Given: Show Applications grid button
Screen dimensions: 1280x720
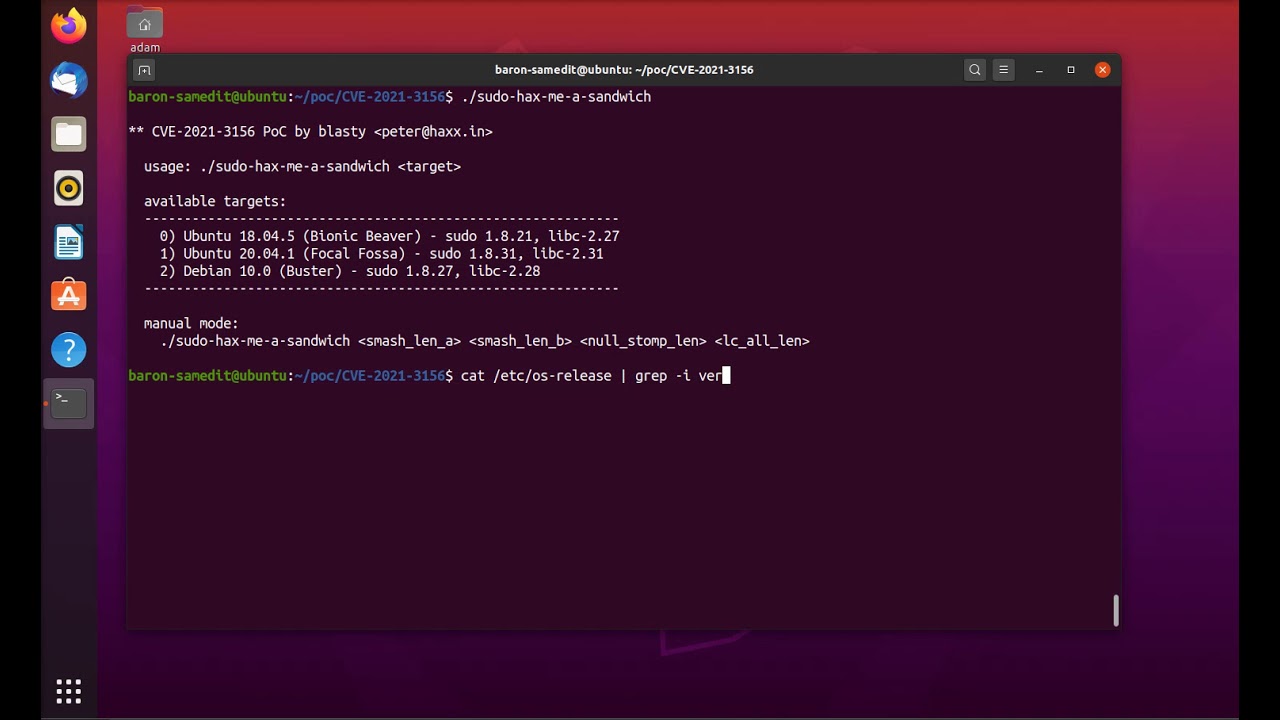Looking at the screenshot, I should coord(69,691).
